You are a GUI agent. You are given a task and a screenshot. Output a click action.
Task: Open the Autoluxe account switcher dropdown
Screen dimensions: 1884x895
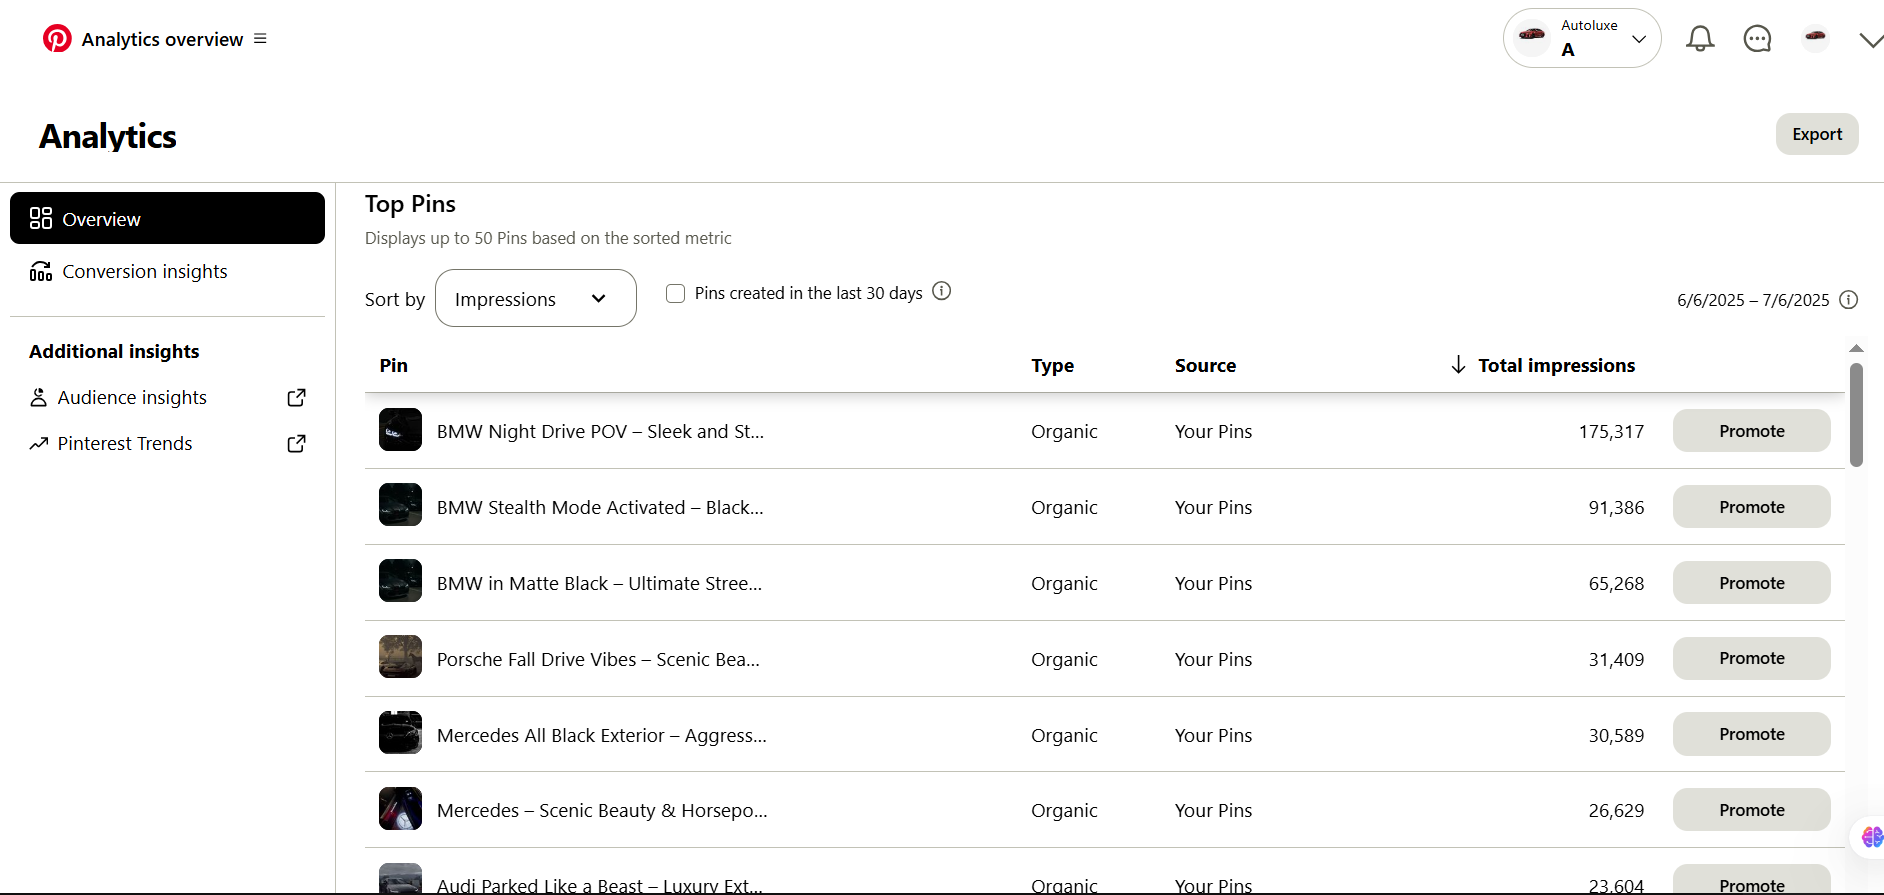1582,38
